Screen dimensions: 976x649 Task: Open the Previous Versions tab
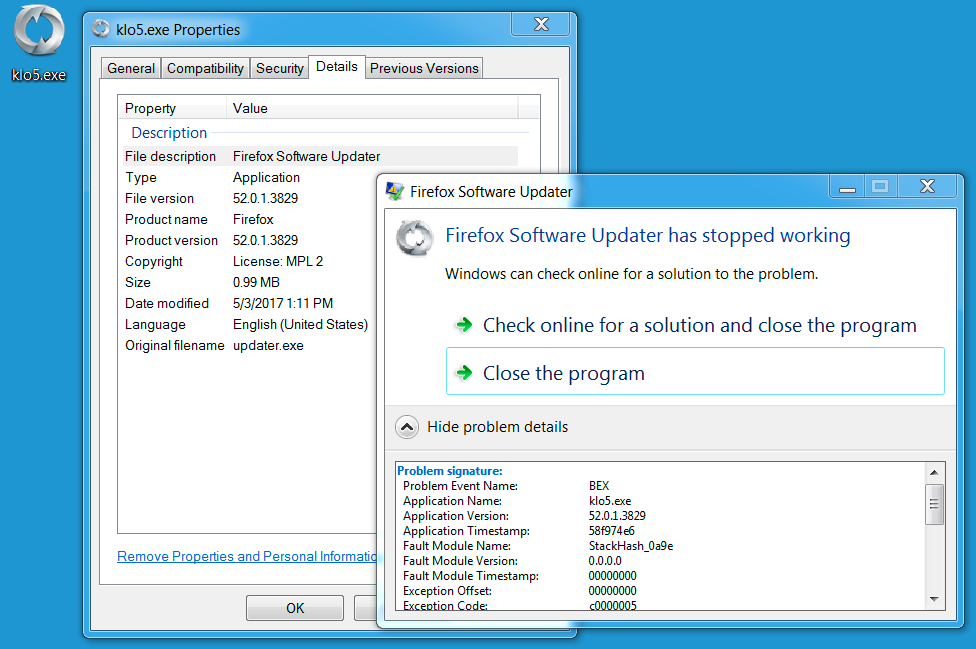424,68
